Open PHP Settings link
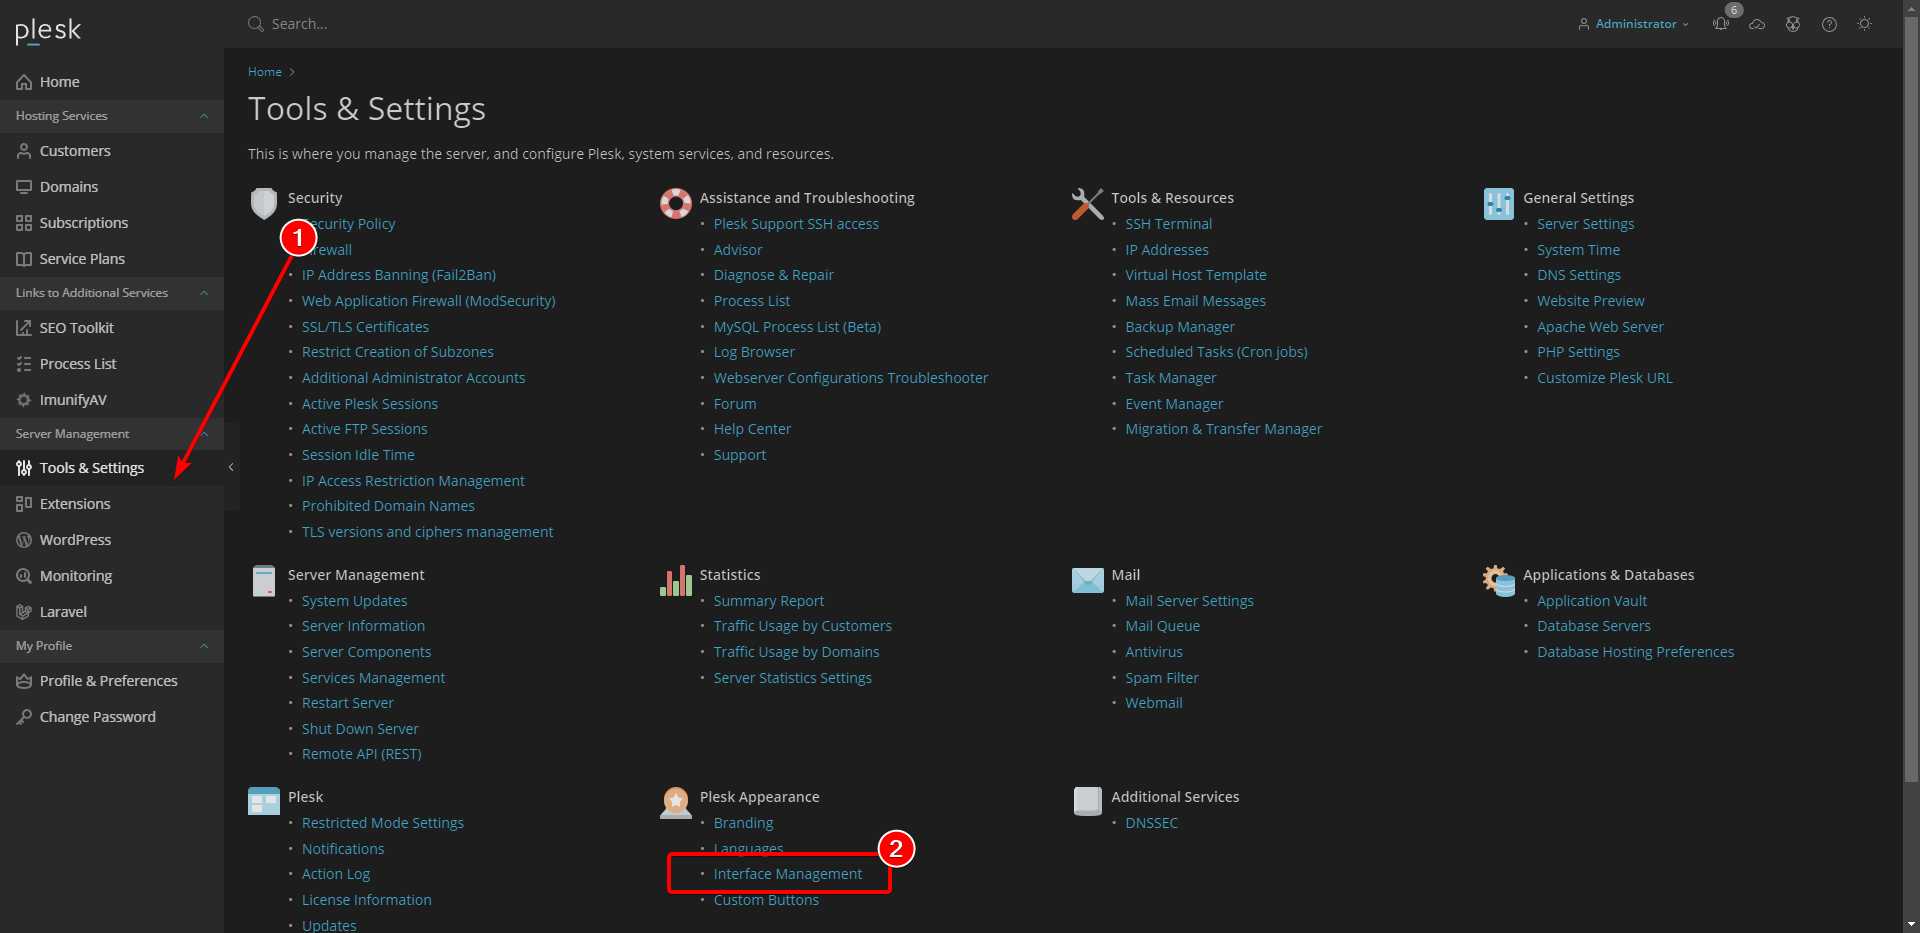The width and height of the screenshot is (1920, 933). click(x=1578, y=352)
